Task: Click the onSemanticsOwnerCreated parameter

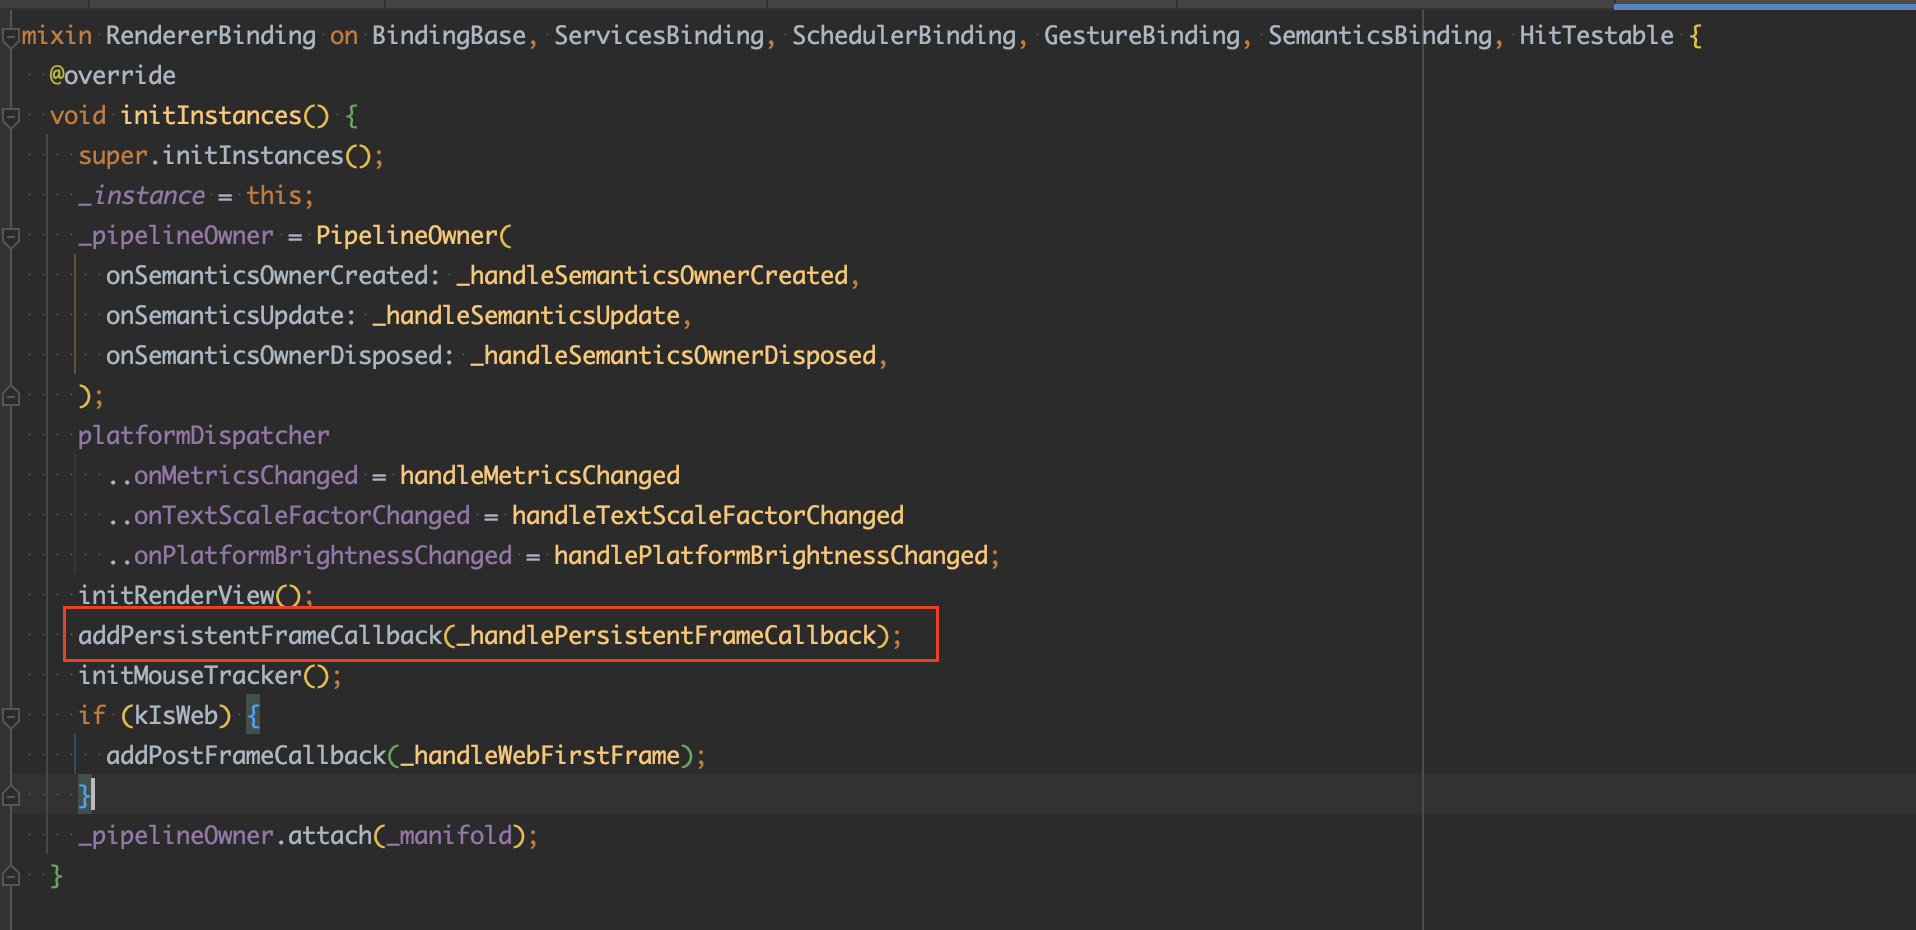Action: click(x=267, y=276)
